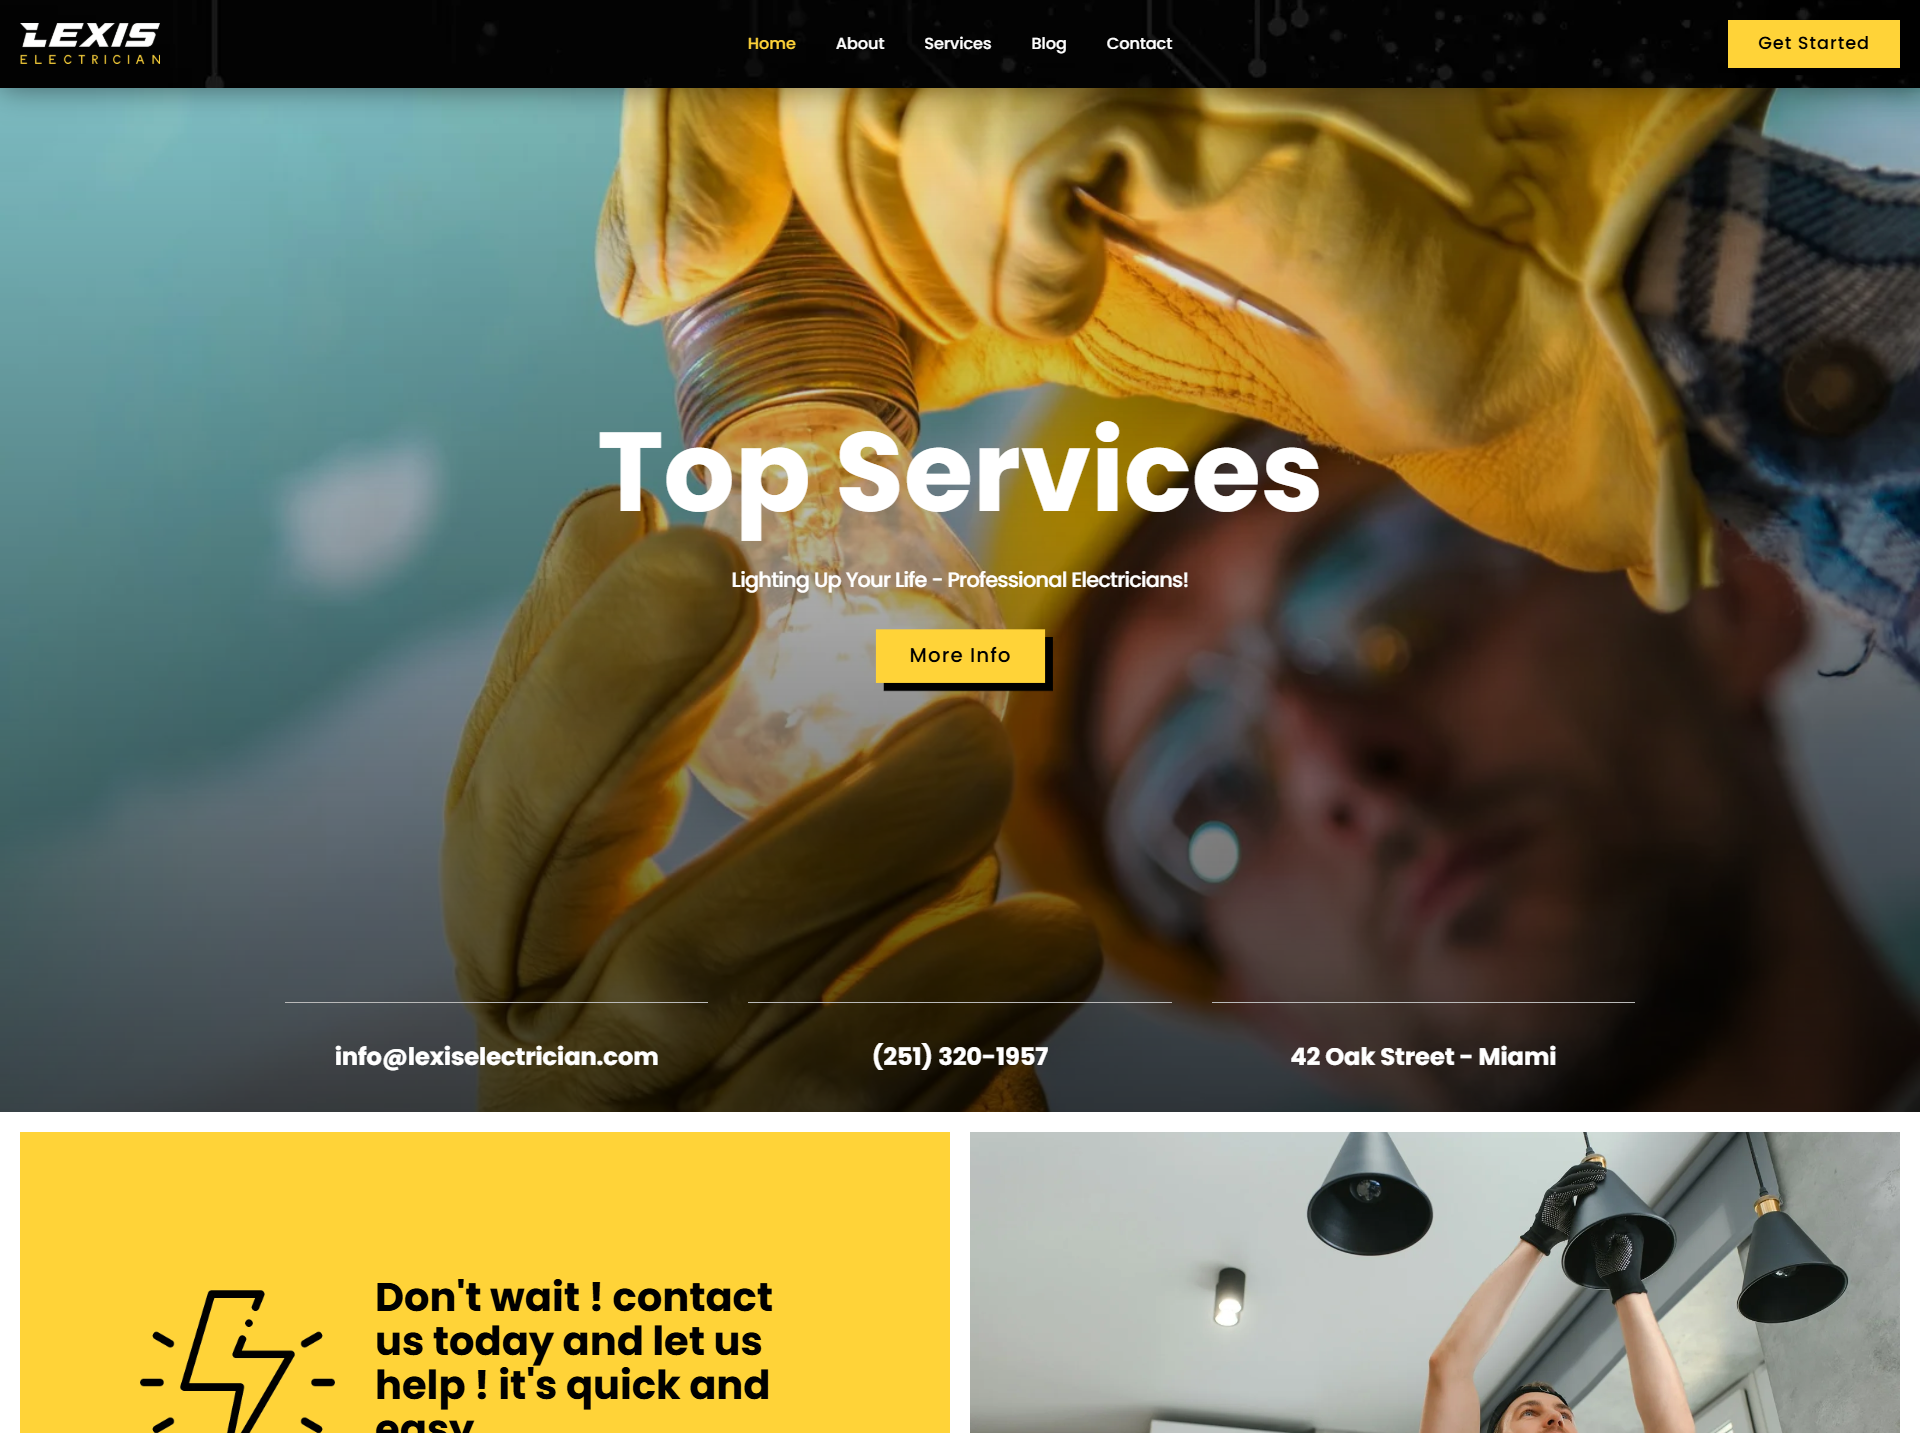
Task: Click the Don't wait contact us heading
Action: (574, 1354)
